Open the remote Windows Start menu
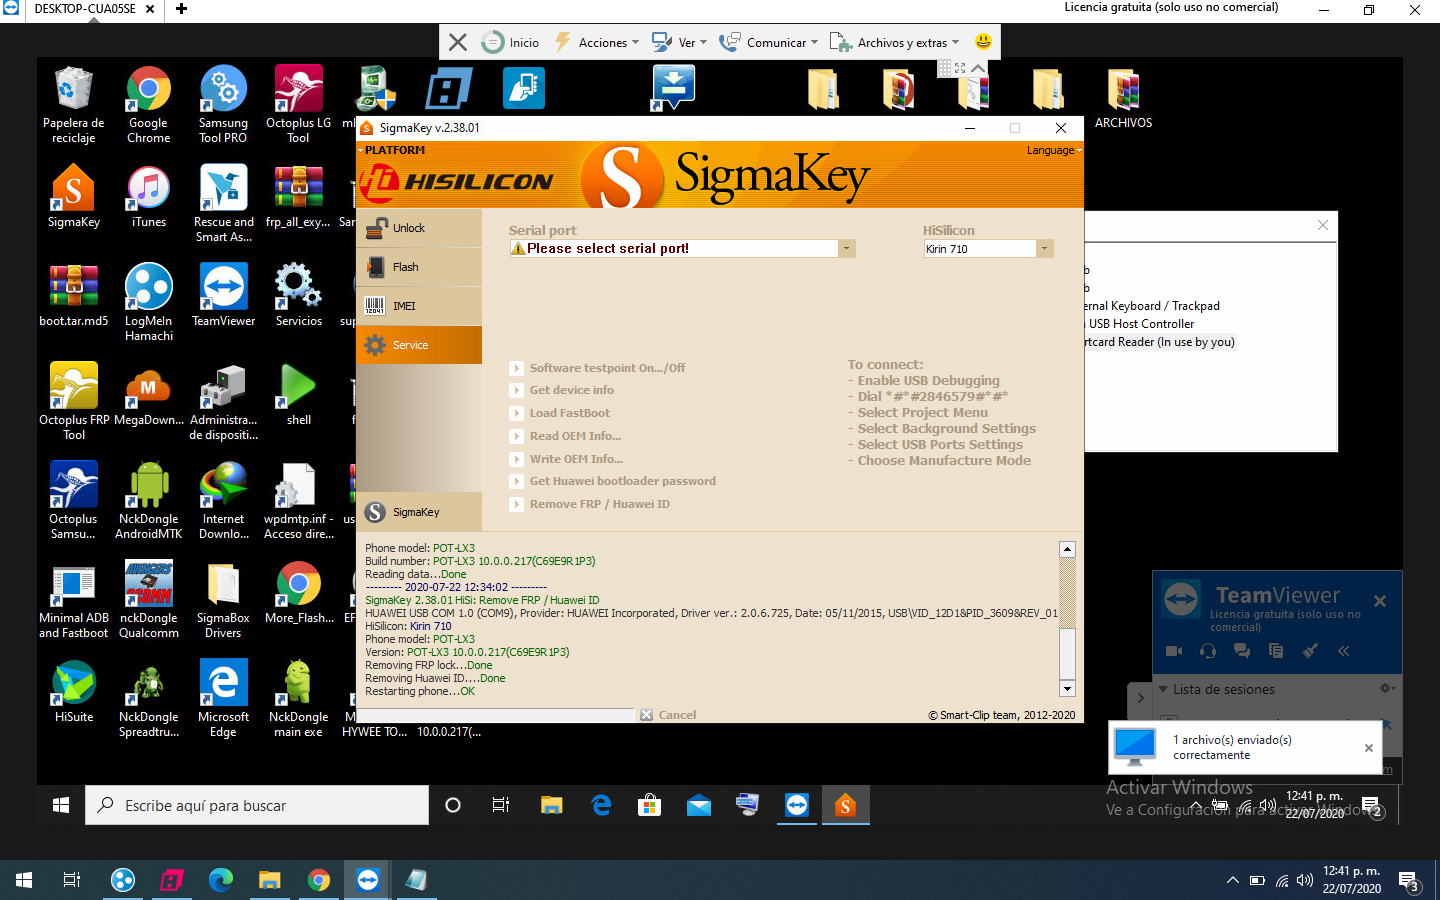This screenshot has height=900, width=1440. (61, 805)
